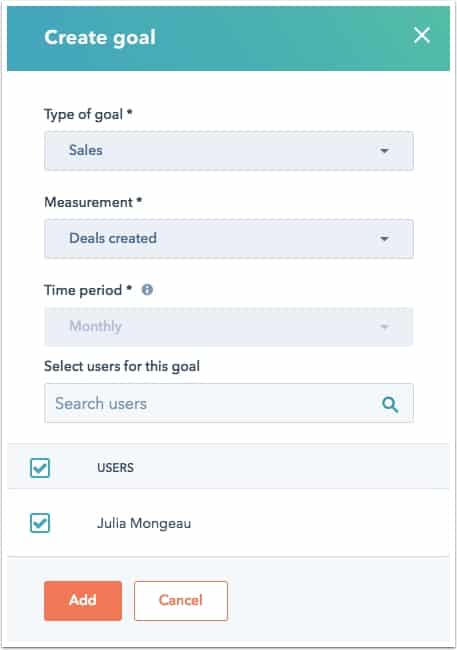This screenshot has width=457, height=650.
Task: Open the Time period Monthly dropdown
Action: 229,327
